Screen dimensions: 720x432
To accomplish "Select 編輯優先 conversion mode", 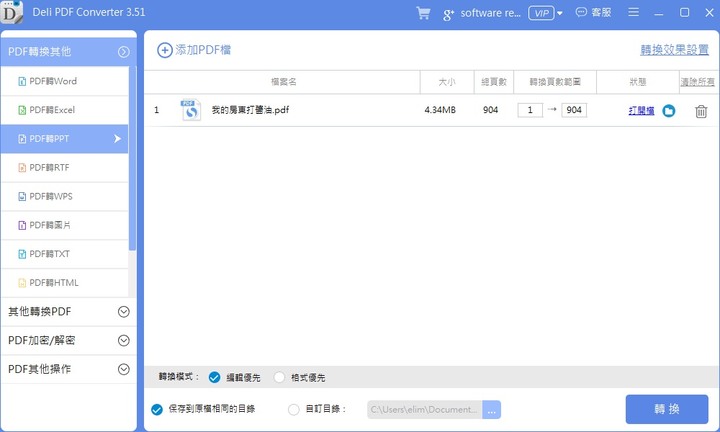I will coord(214,377).
